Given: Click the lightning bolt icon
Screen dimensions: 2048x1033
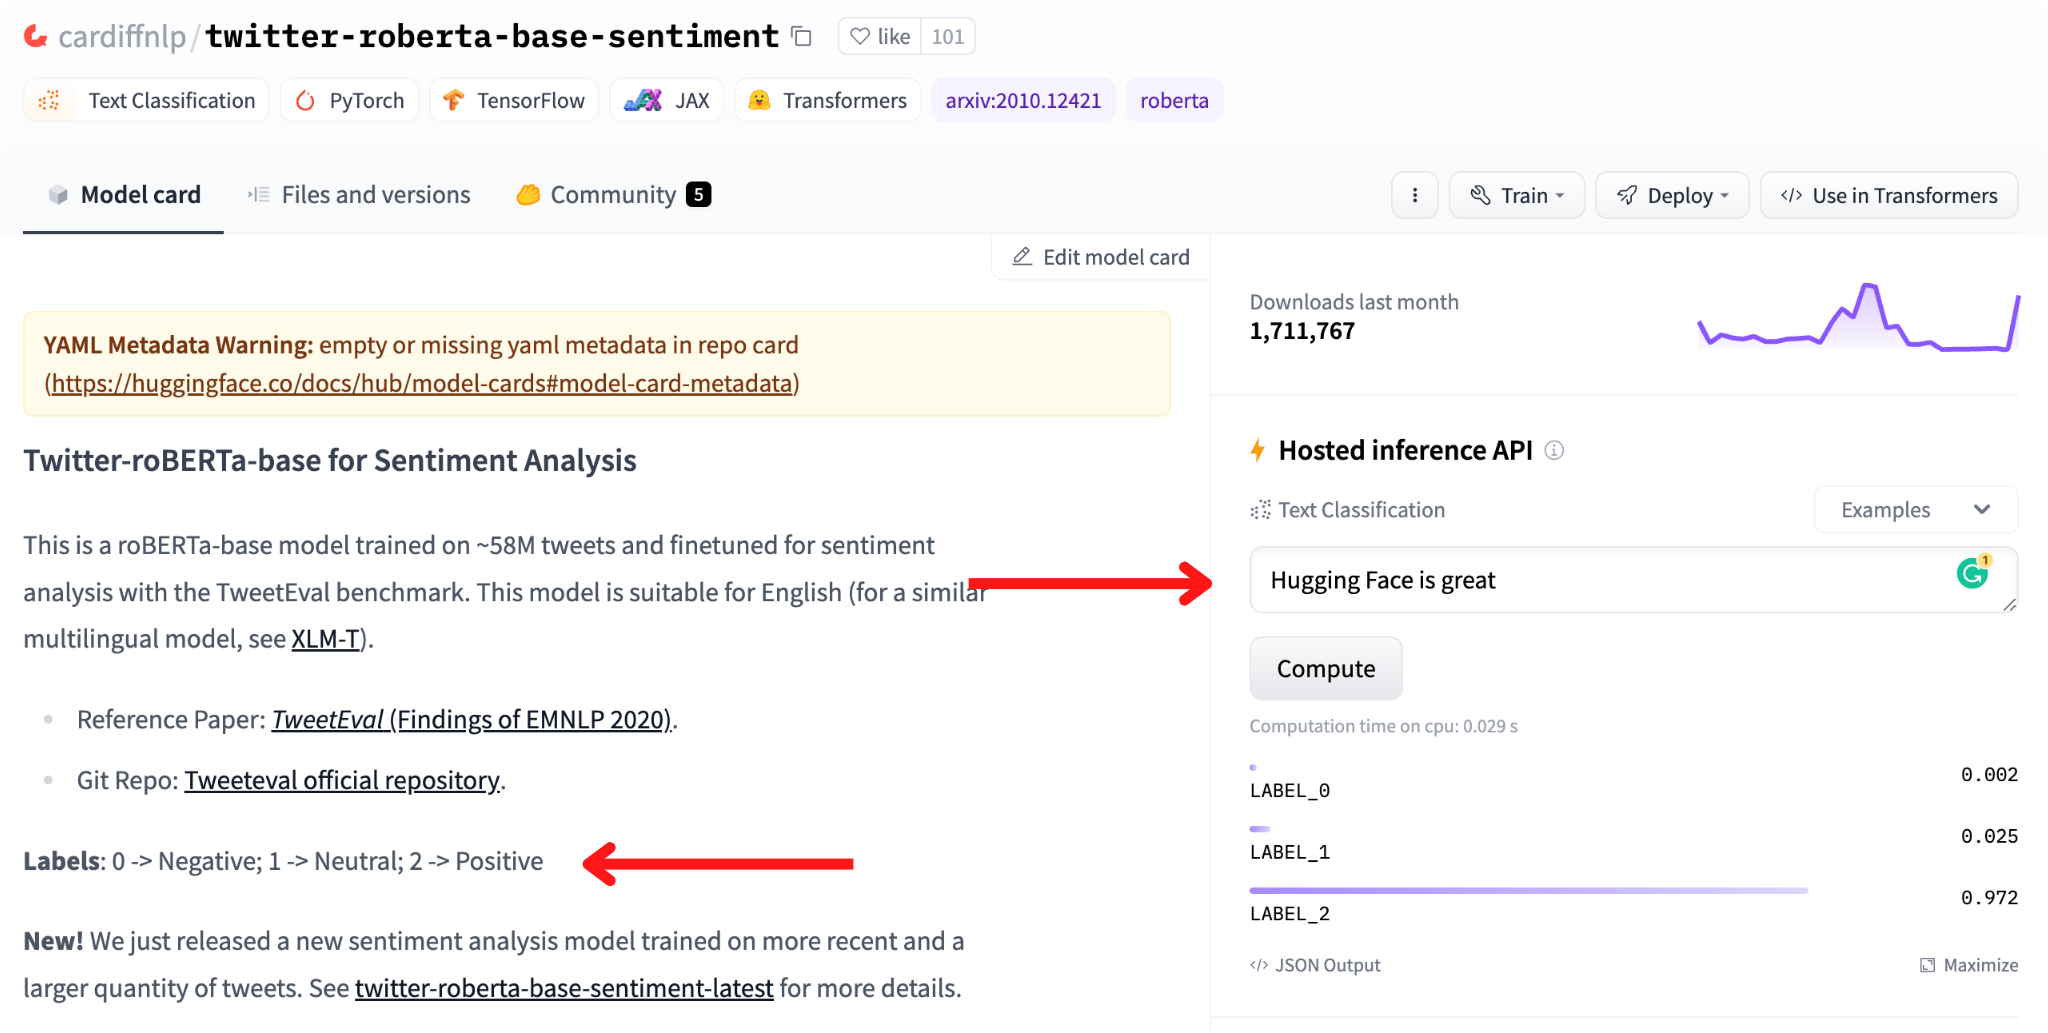Looking at the screenshot, I should (1258, 450).
